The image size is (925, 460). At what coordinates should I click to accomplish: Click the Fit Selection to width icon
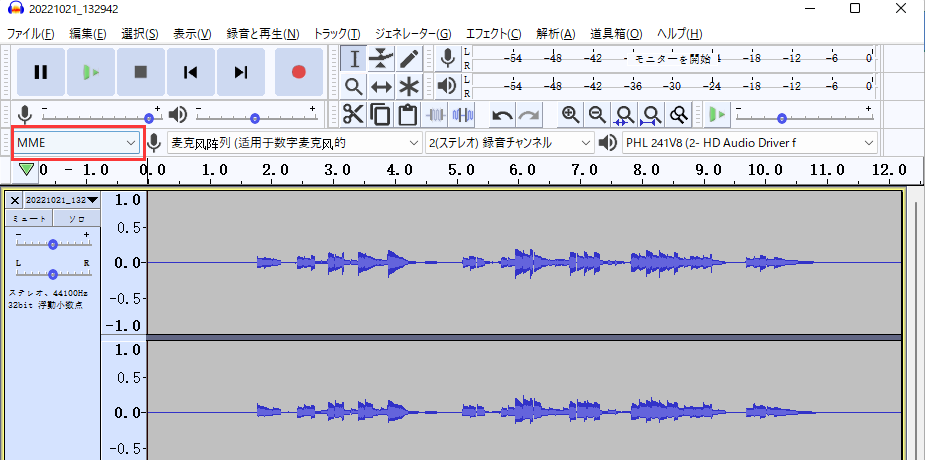tap(624, 114)
